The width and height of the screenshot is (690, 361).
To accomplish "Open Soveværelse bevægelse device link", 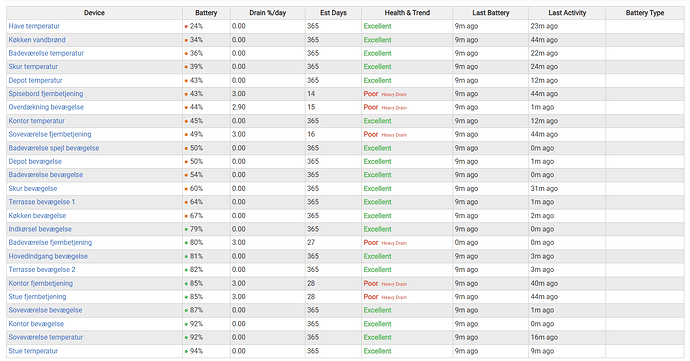I will 45,310.
